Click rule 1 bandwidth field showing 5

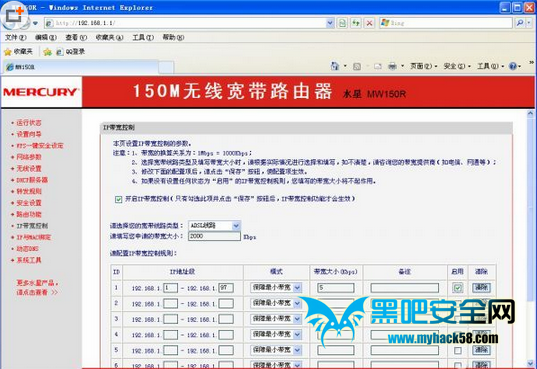[336, 288]
